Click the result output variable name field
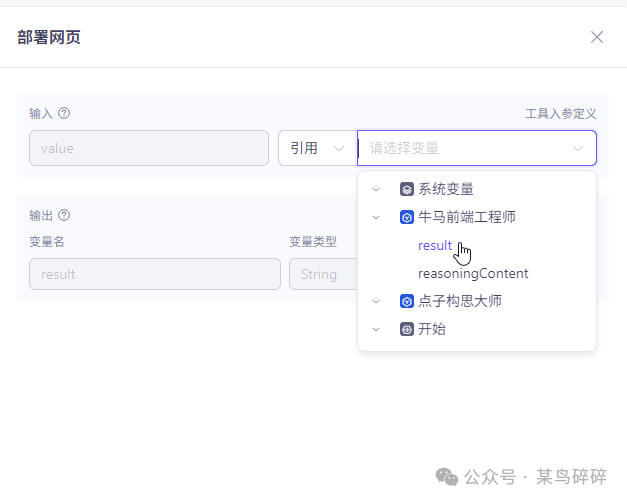Screen dimensions: 627x502 (x=155, y=274)
